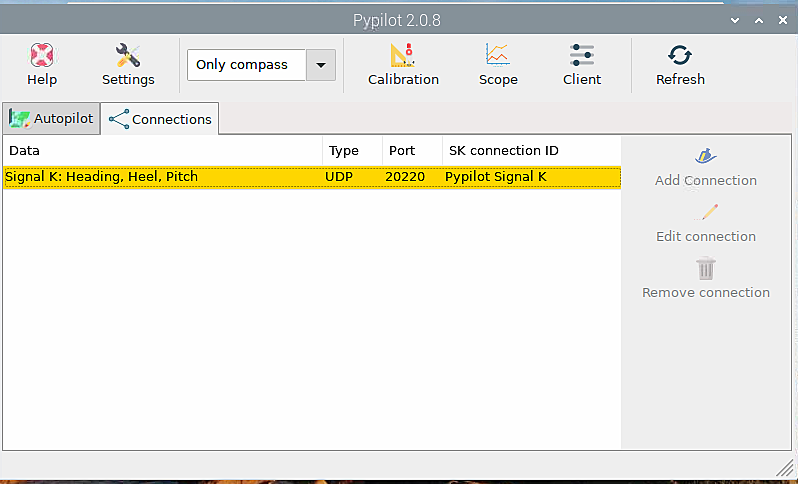Select the Connections tab
Viewport: 798px width, 484px height.
(x=160, y=119)
